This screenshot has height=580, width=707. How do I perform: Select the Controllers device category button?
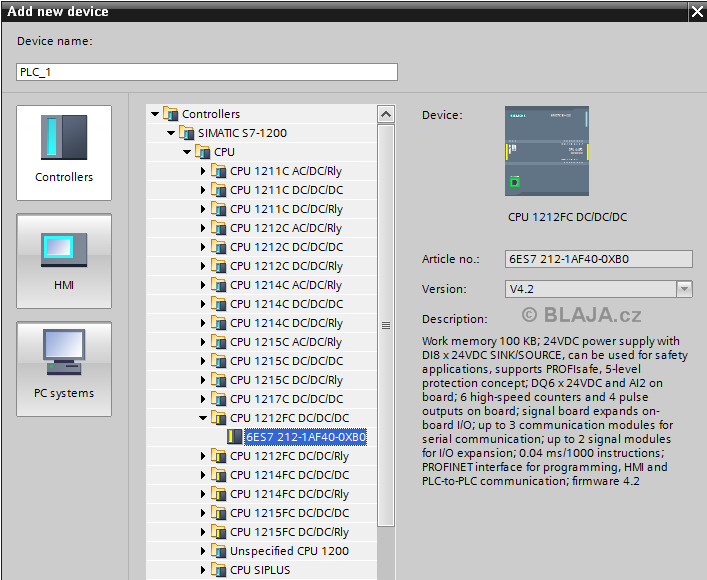point(64,153)
